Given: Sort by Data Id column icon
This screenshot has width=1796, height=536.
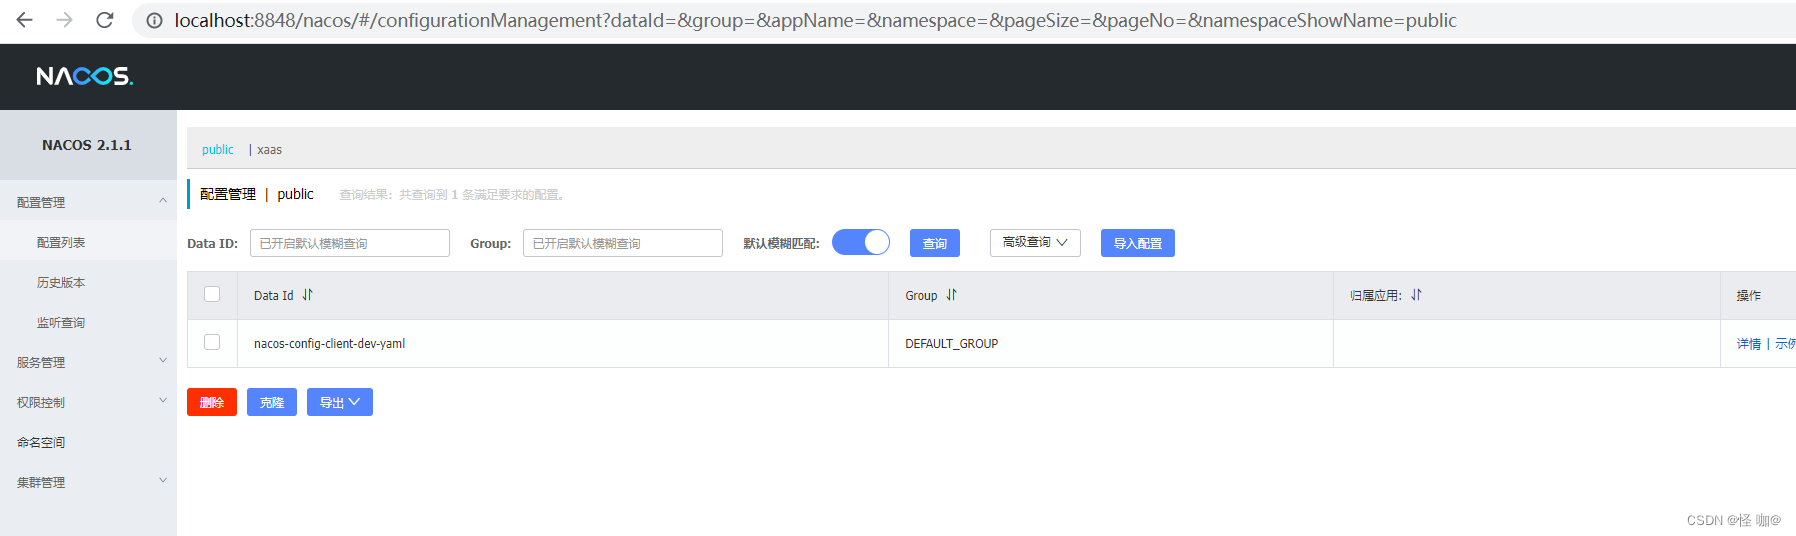Looking at the screenshot, I should [308, 295].
